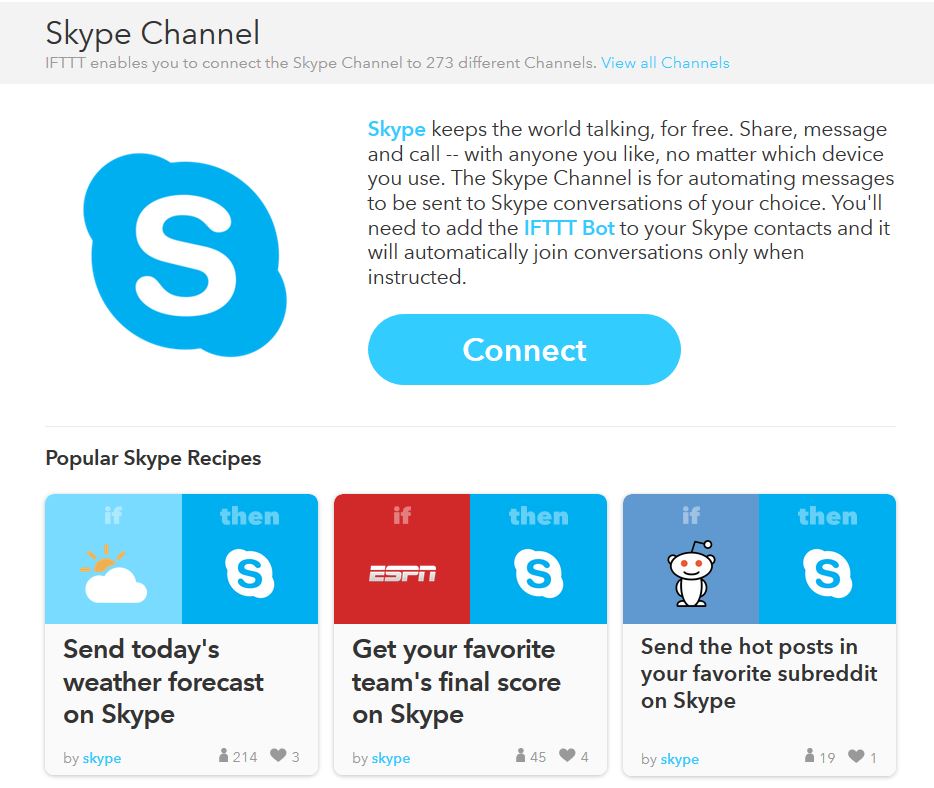Click the '19' user count on subreddit recipe
The width and height of the screenshot is (934, 788).
pos(827,758)
